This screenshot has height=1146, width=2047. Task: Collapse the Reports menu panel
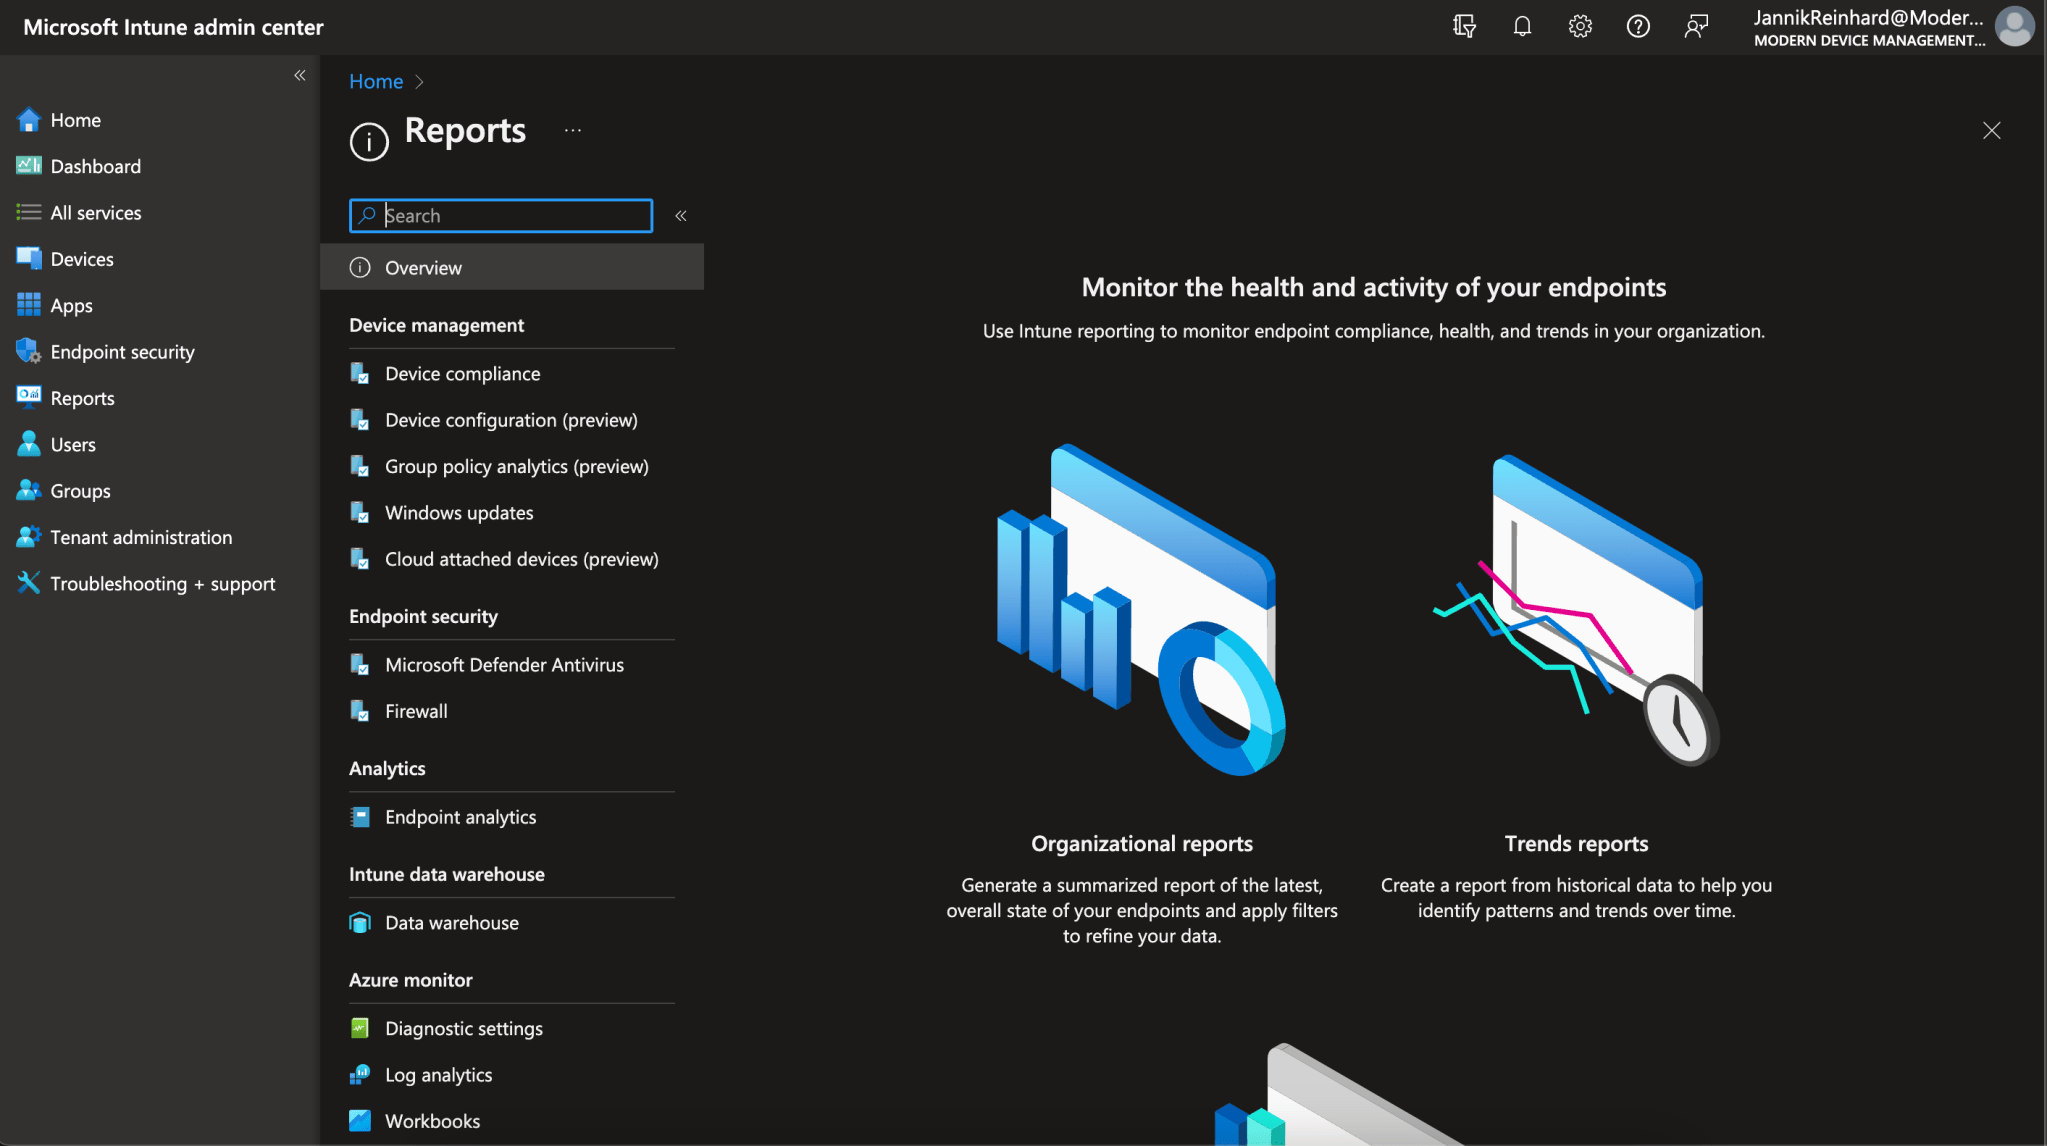point(681,216)
